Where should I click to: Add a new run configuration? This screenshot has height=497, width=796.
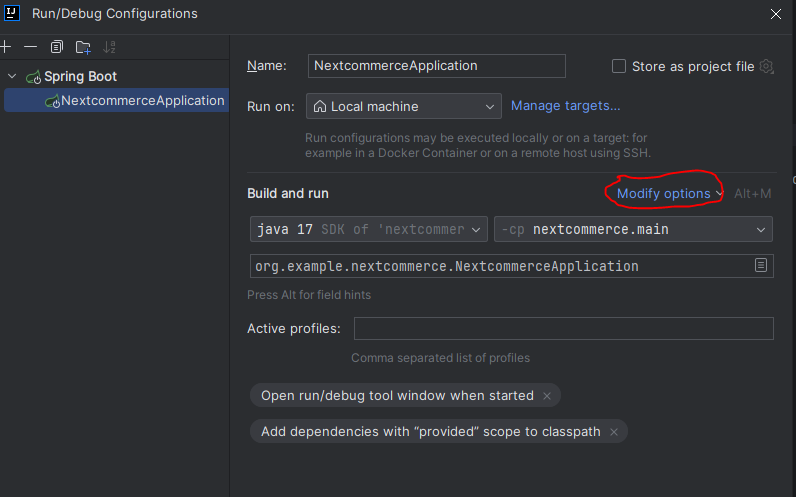point(6,47)
